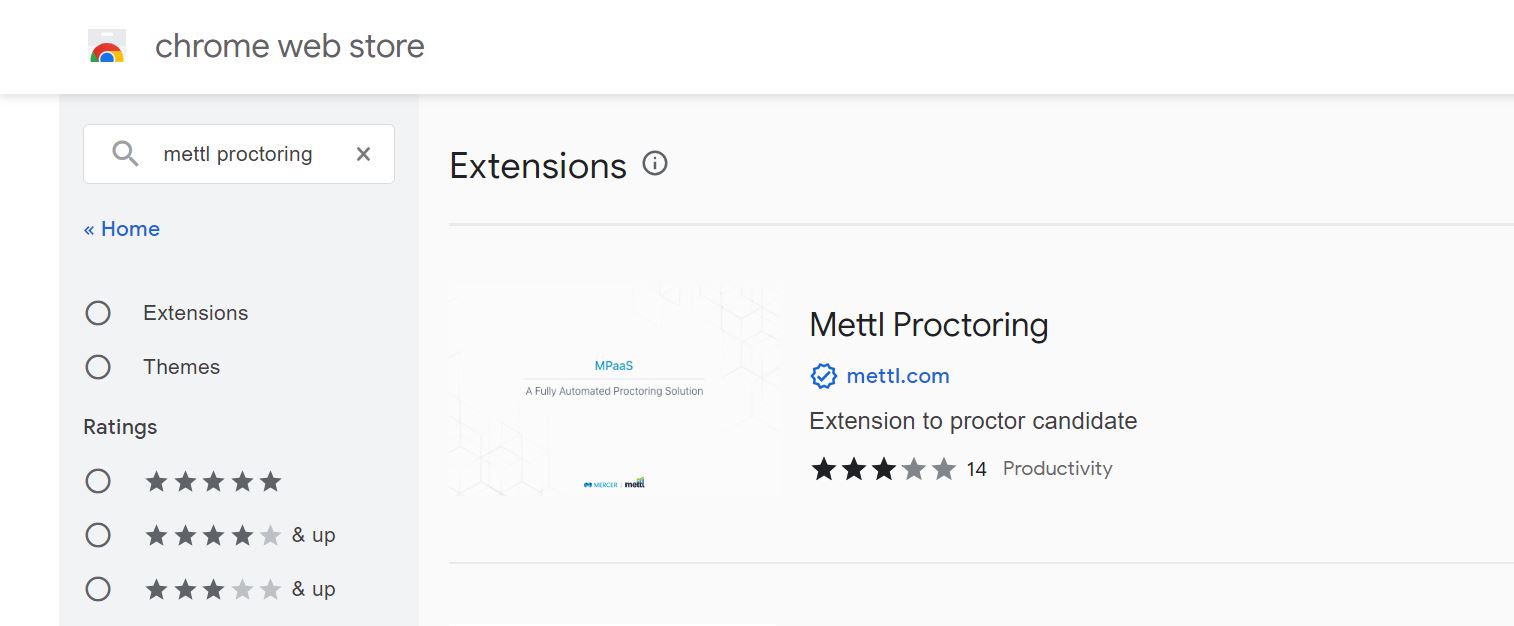Click the Mettl Proctoring star rating
Viewport: 1514px width, 626px height.
click(x=883, y=469)
